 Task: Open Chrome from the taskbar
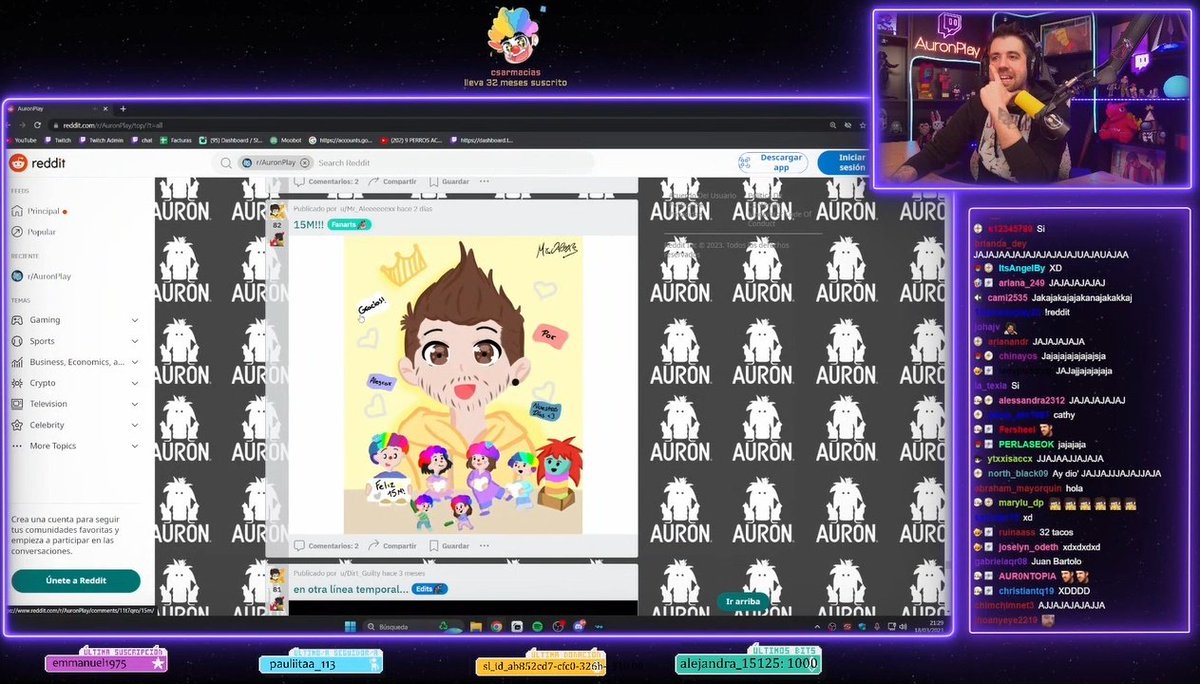(x=497, y=627)
